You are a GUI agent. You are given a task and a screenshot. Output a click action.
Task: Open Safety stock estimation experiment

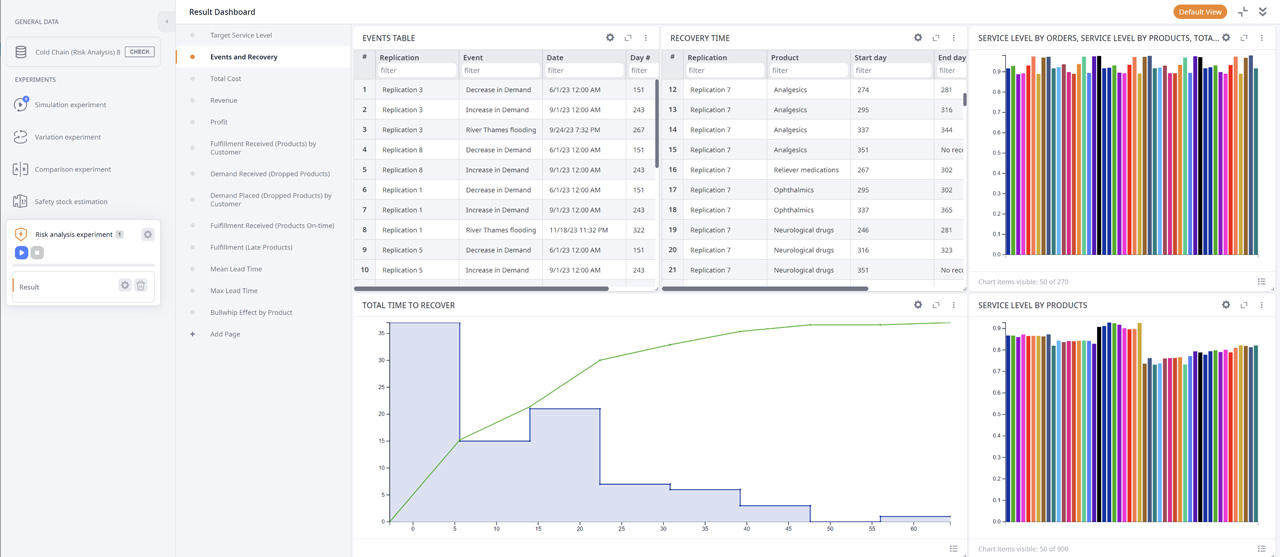point(70,202)
